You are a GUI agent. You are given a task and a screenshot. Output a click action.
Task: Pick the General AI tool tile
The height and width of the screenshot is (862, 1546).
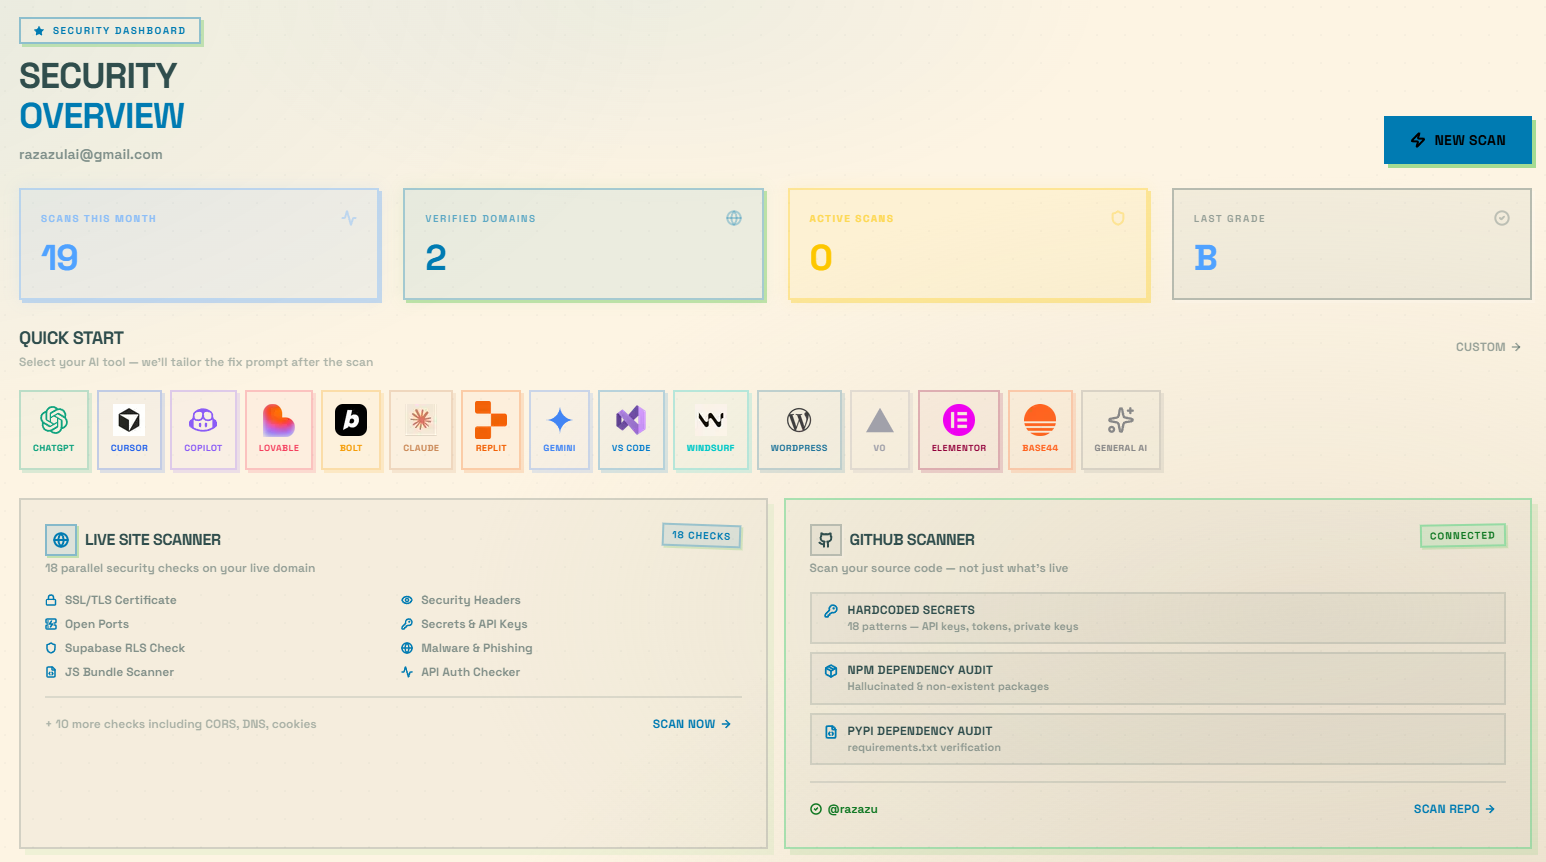click(x=1121, y=430)
